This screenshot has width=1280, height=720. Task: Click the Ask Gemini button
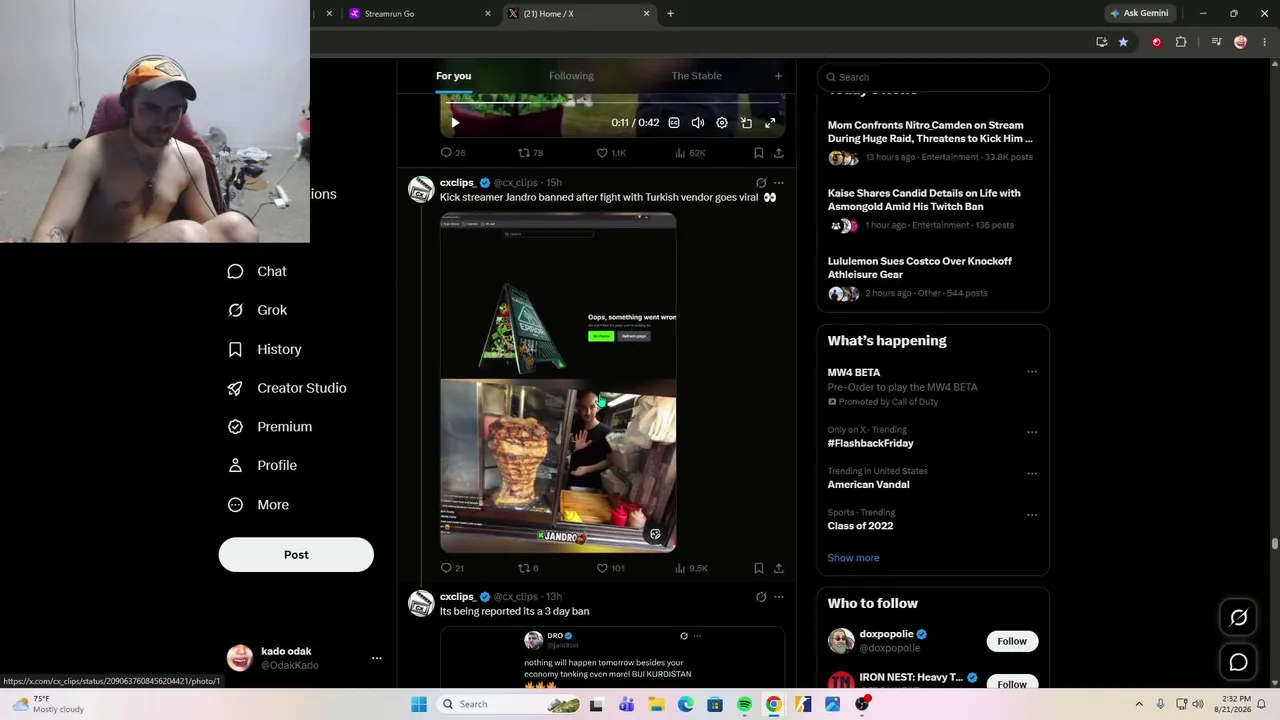pyautogui.click(x=1139, y=14)
